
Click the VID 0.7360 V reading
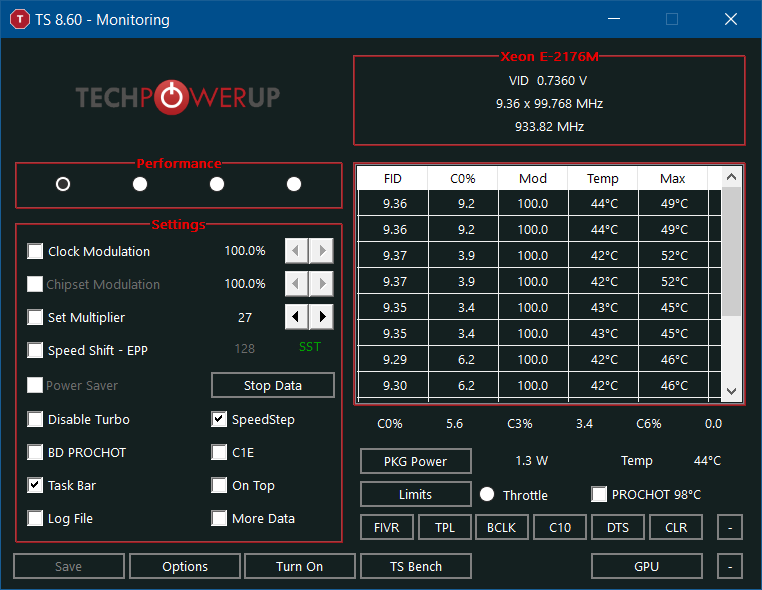click(x=548, y=81)
